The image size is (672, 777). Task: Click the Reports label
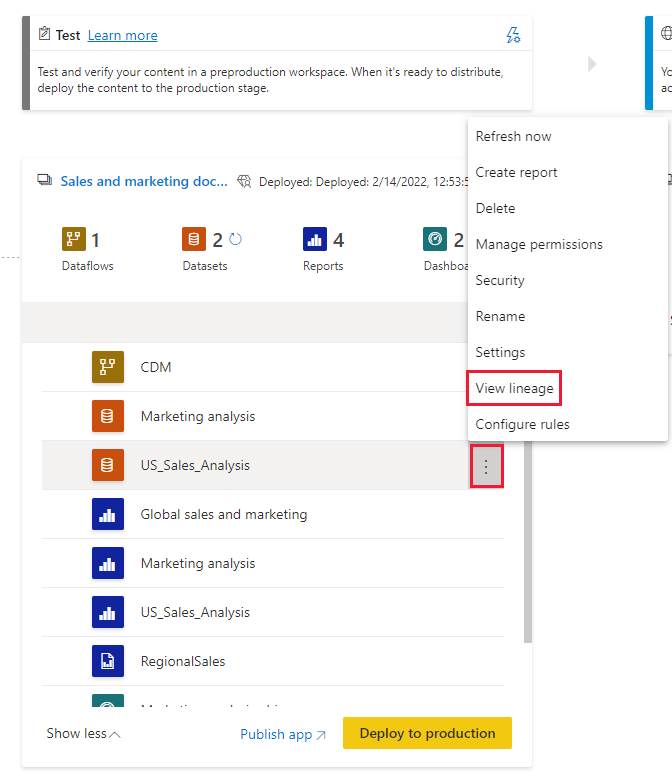tap(323, 266)
